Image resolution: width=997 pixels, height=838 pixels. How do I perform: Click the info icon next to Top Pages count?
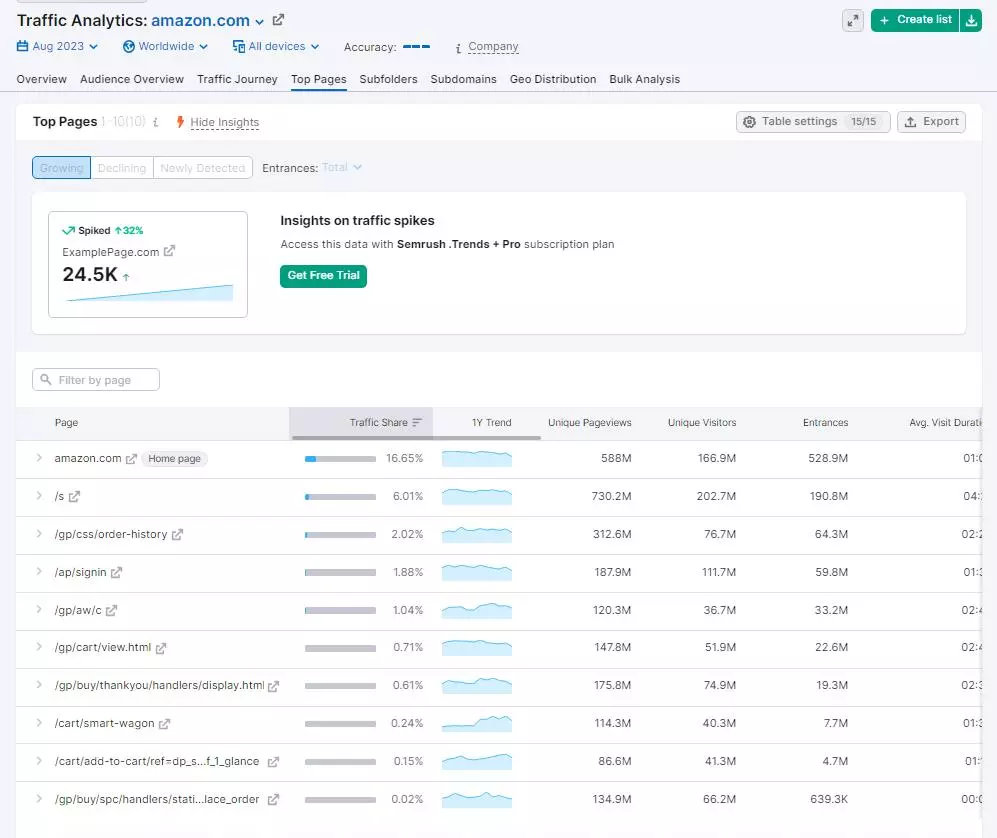(156, 122)
